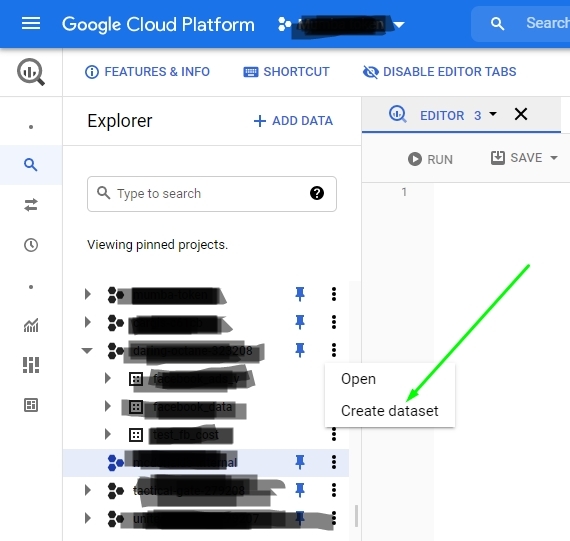This screenshot has width=570, height=541.
Task: Open EDITOR 3 tab dropdown arrow
Action: point(493,114)
